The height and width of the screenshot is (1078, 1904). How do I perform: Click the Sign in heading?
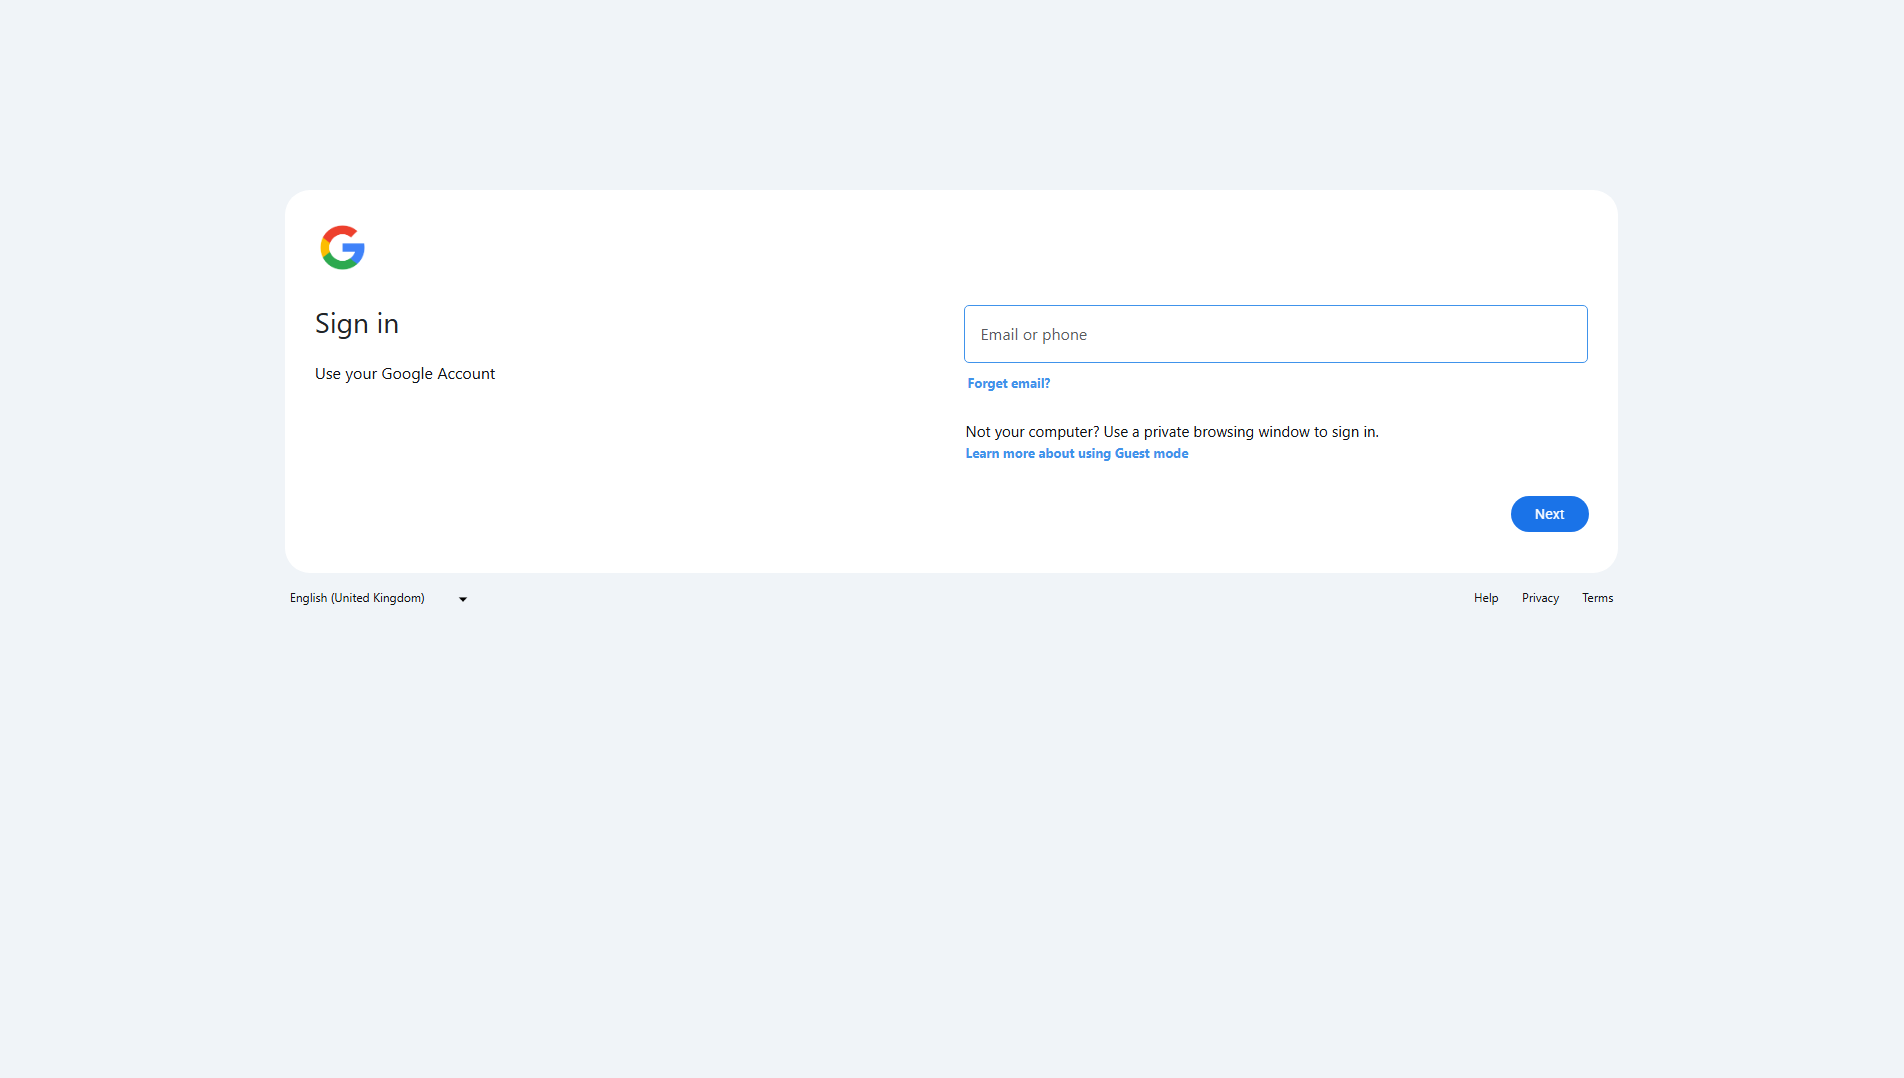357,324
